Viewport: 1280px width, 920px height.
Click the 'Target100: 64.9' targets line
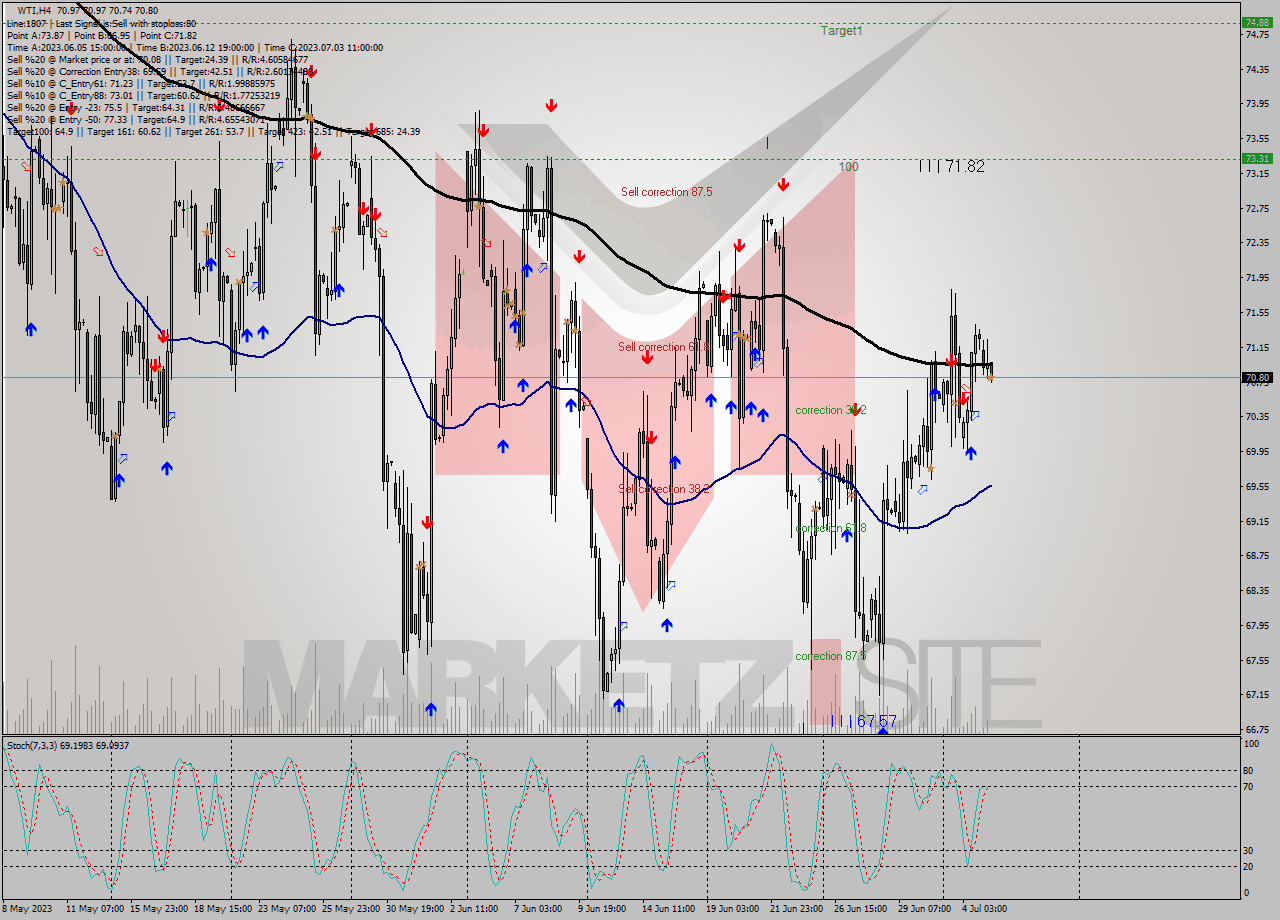click(x=213, y=131)
